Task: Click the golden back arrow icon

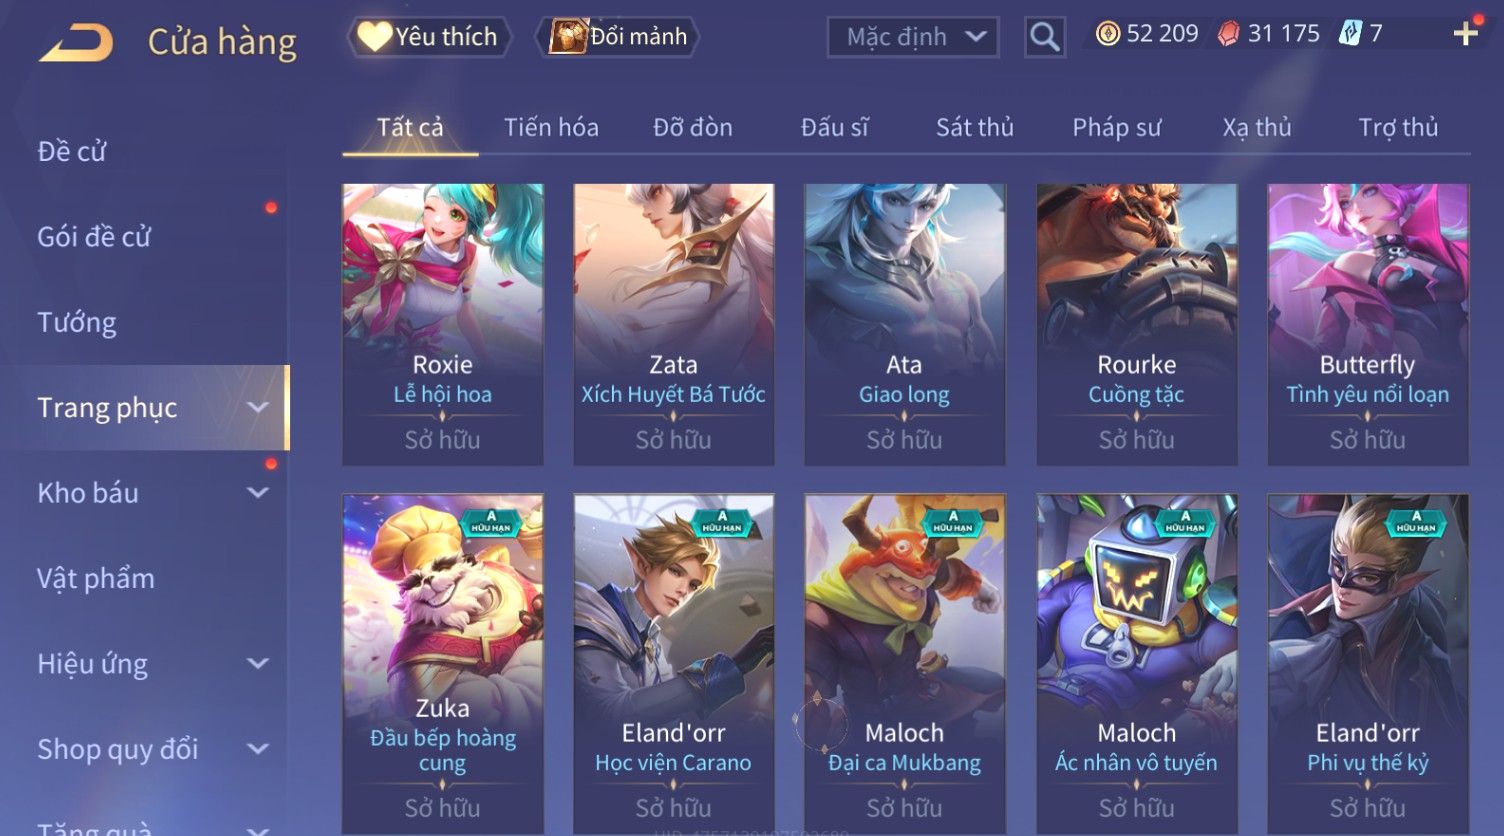Action: point(76,43)
